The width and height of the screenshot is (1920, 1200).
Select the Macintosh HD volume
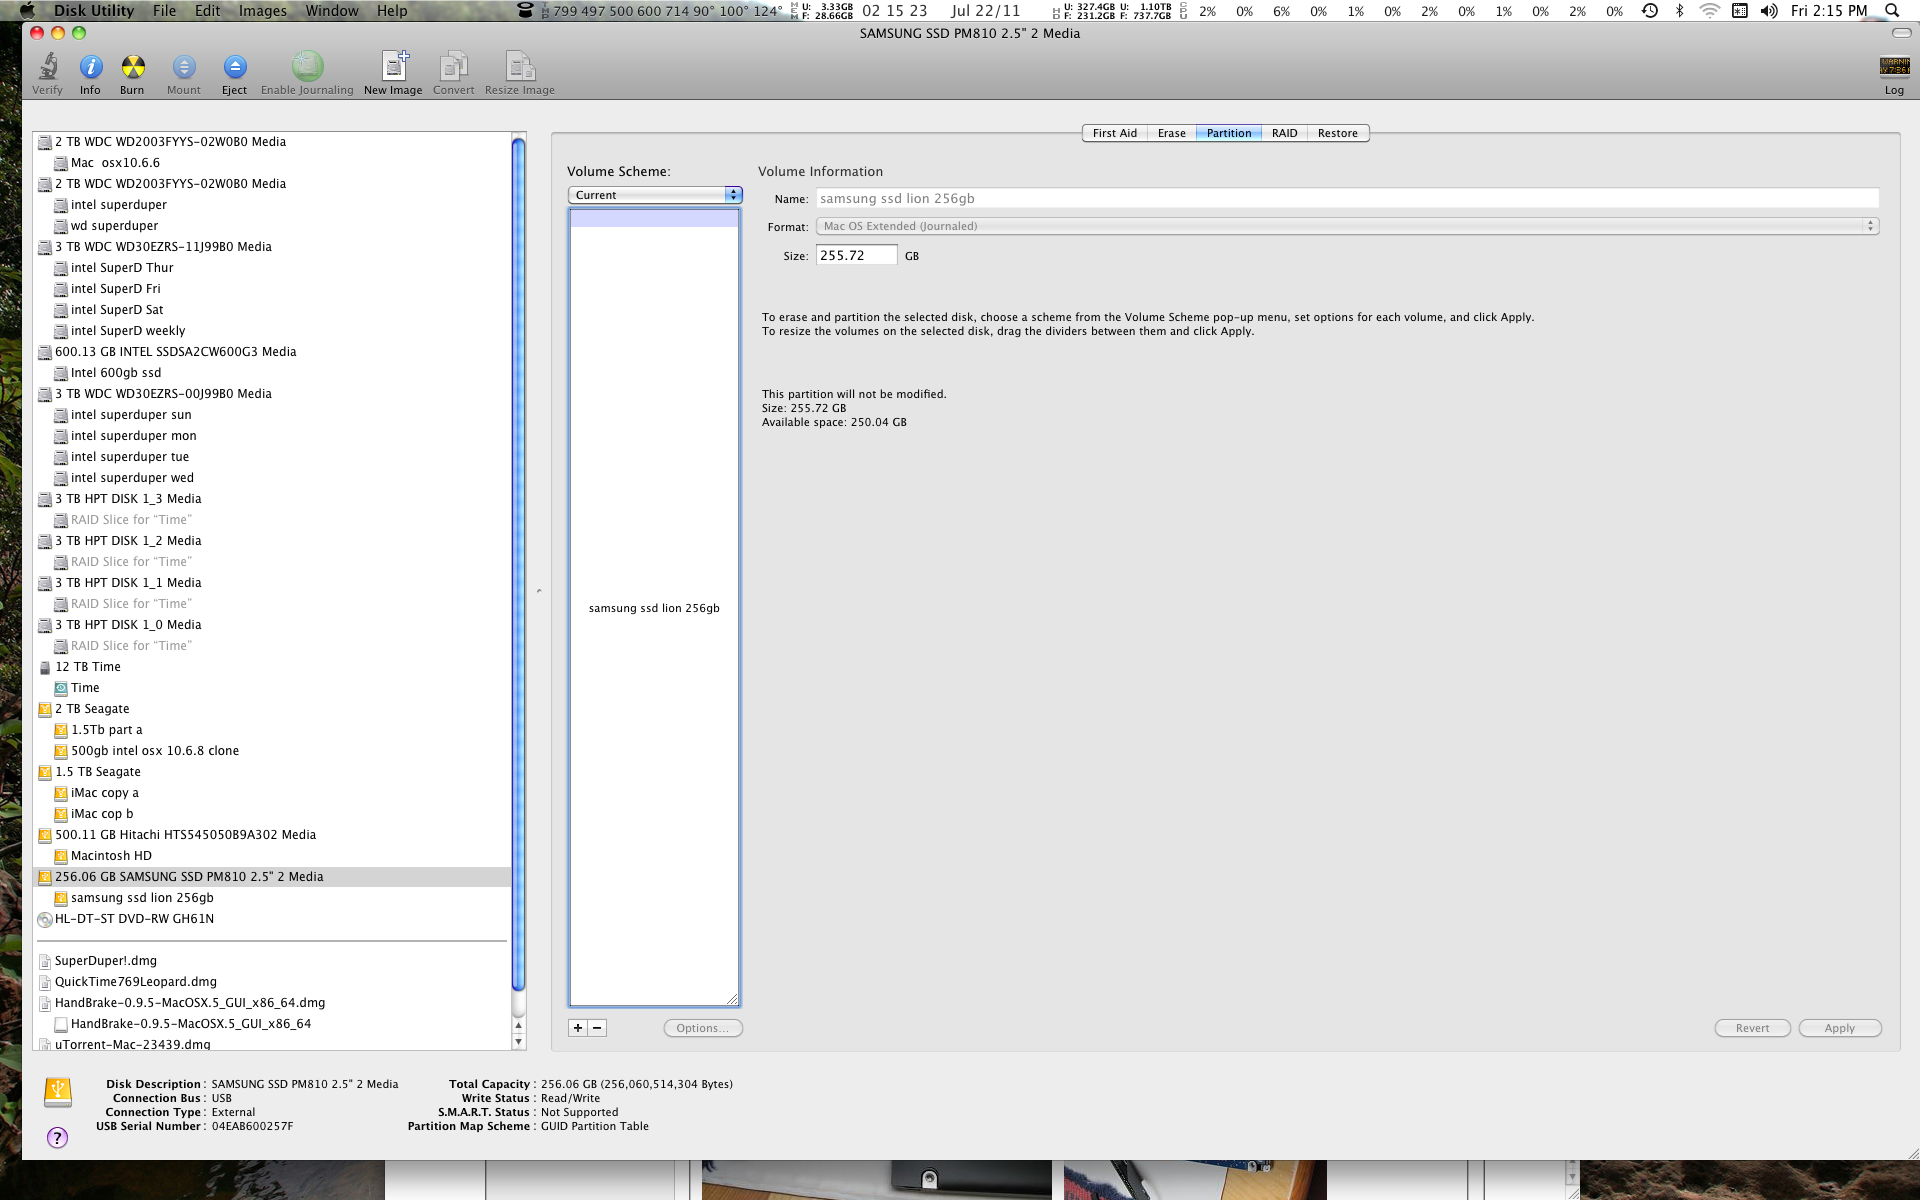[x=111, y=856]
